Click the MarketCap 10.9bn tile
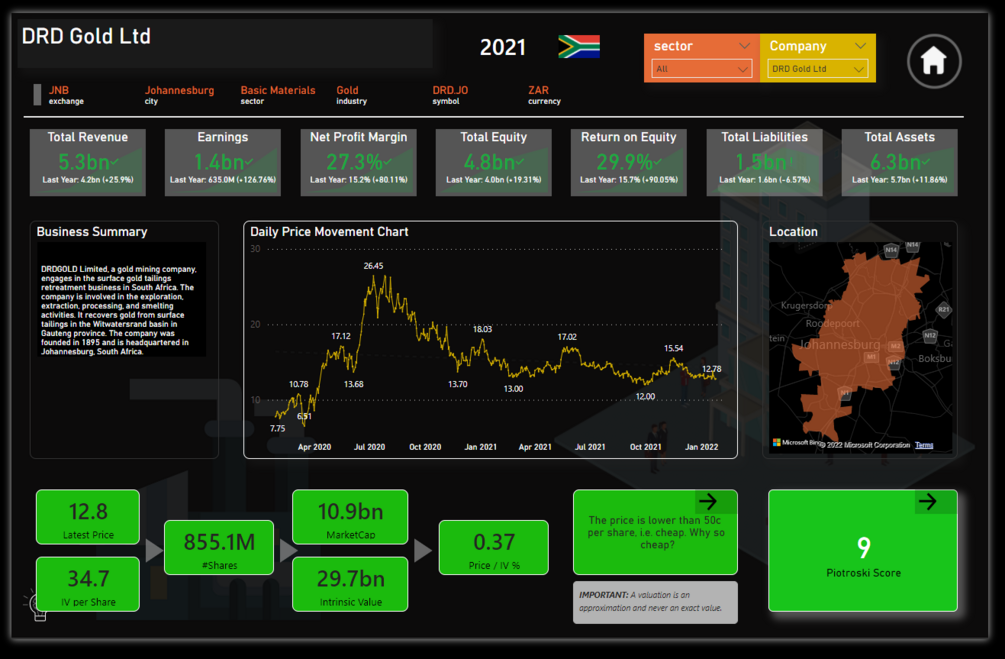Screen dimensions: 1005x659 [350, 517]
